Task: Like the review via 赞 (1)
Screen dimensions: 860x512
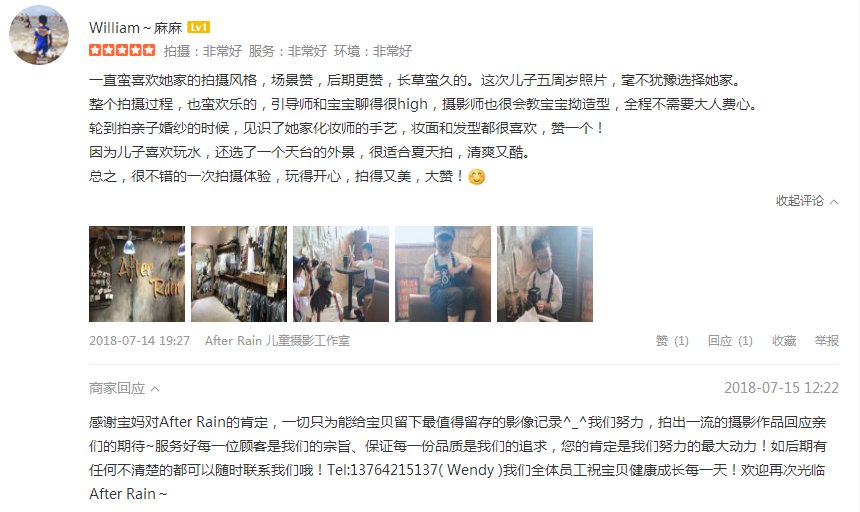Action: [672, 341]
